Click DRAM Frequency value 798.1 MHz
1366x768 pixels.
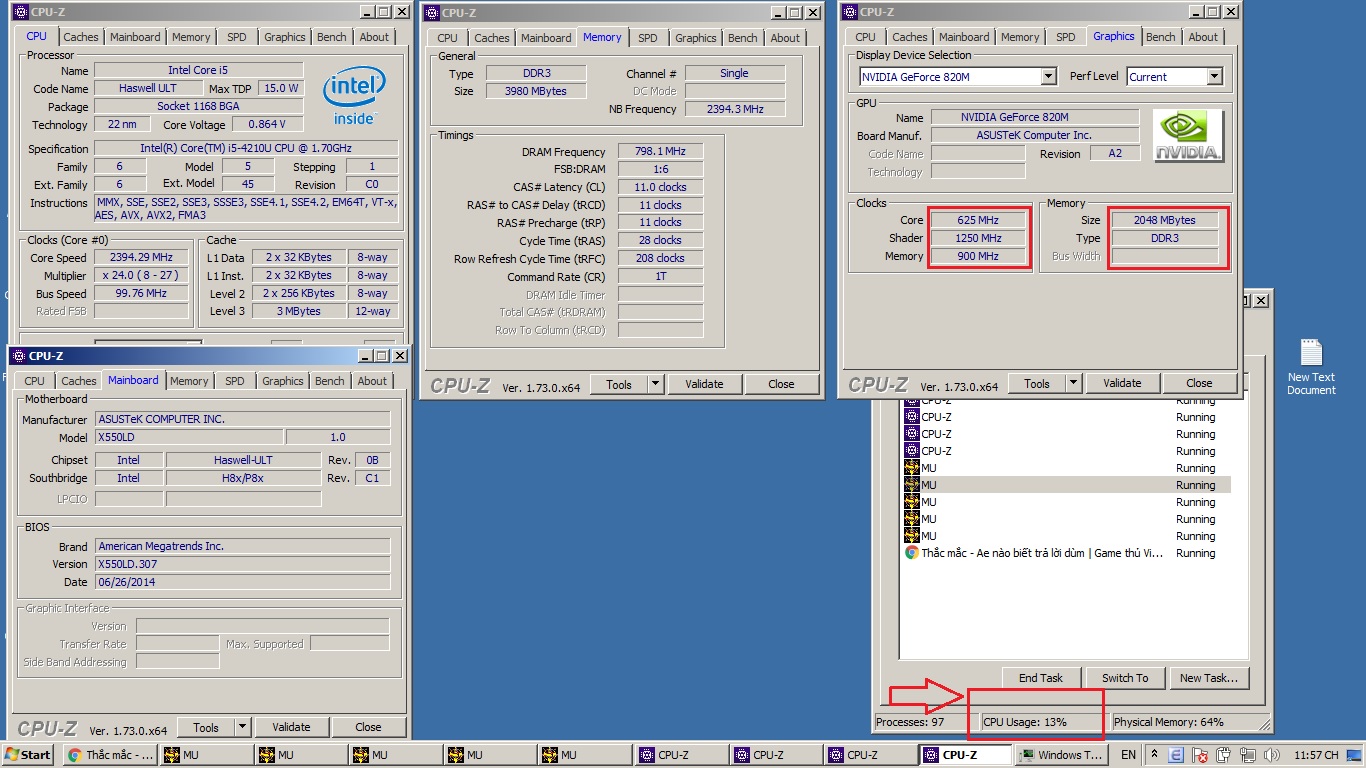660,152
